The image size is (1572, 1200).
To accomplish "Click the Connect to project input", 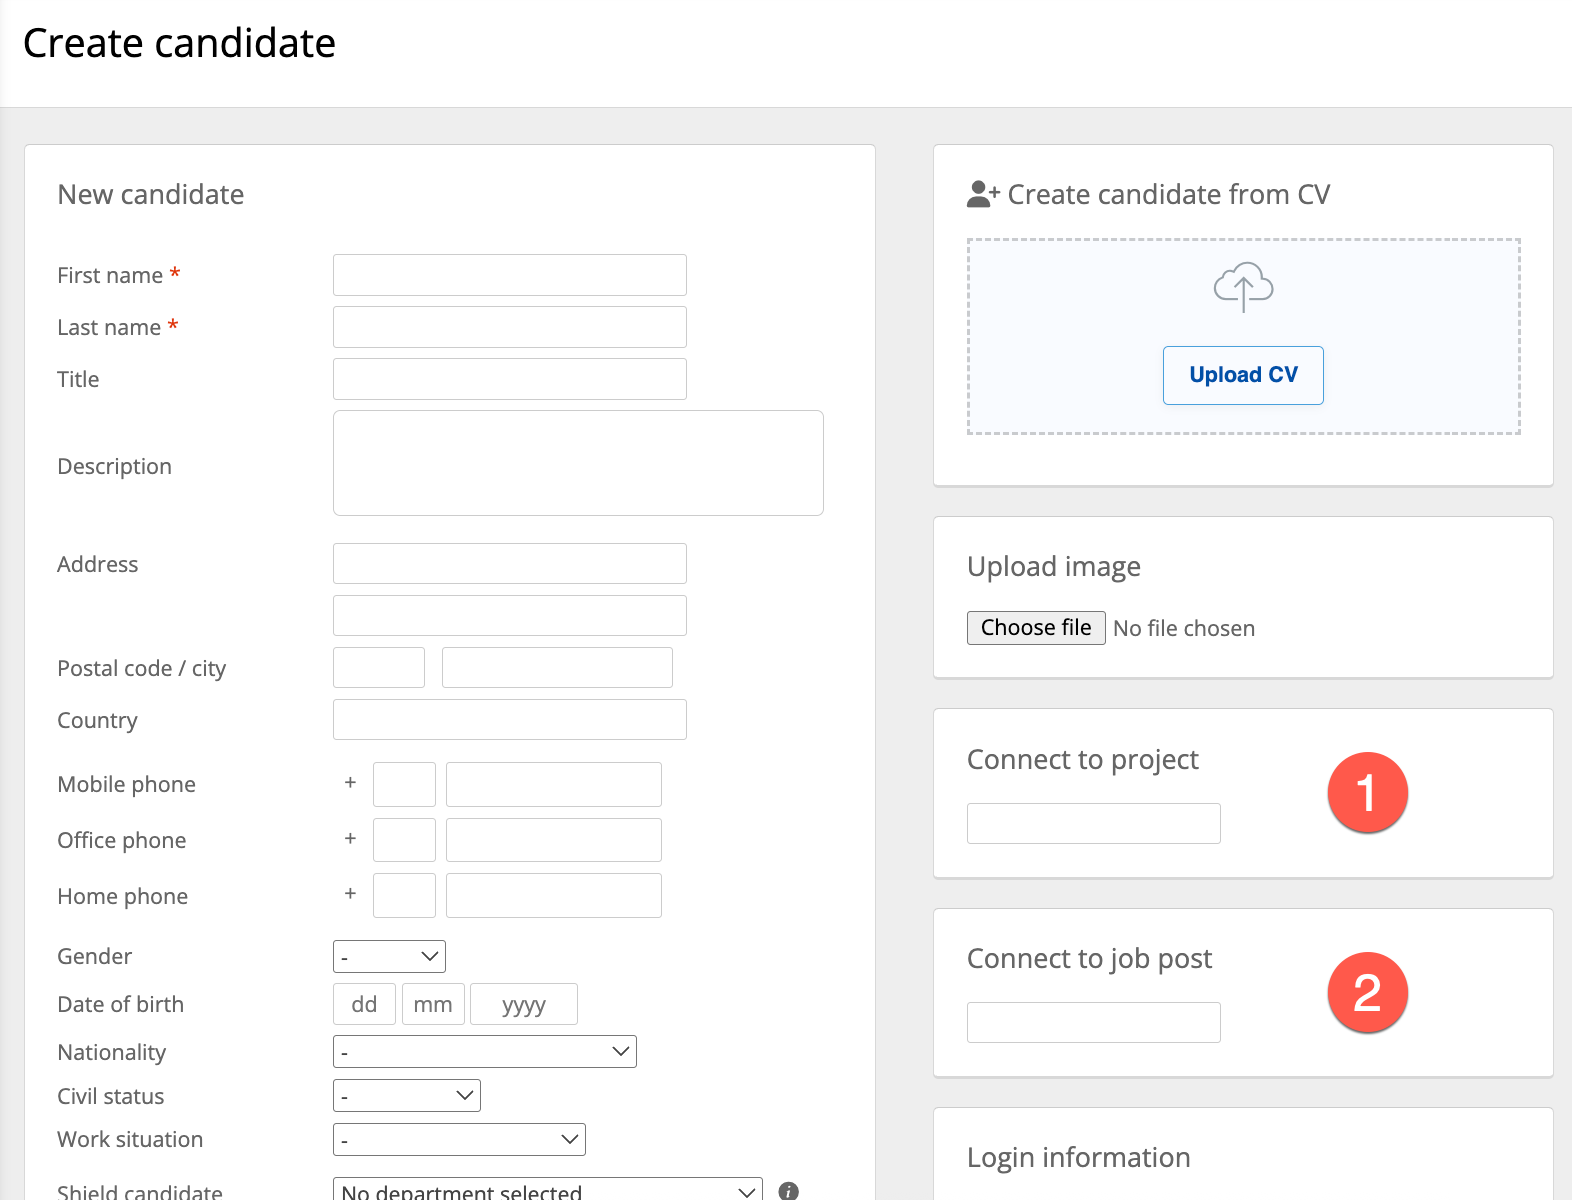I will [1093, 824].
